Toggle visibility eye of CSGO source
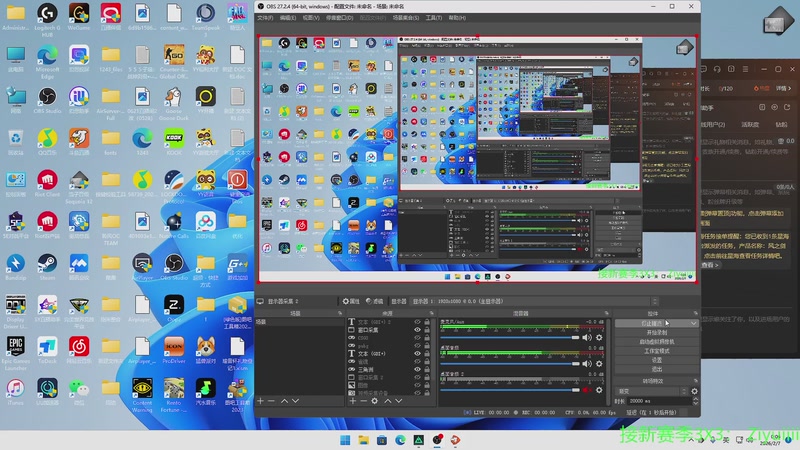800x450 pixels. 417,338
